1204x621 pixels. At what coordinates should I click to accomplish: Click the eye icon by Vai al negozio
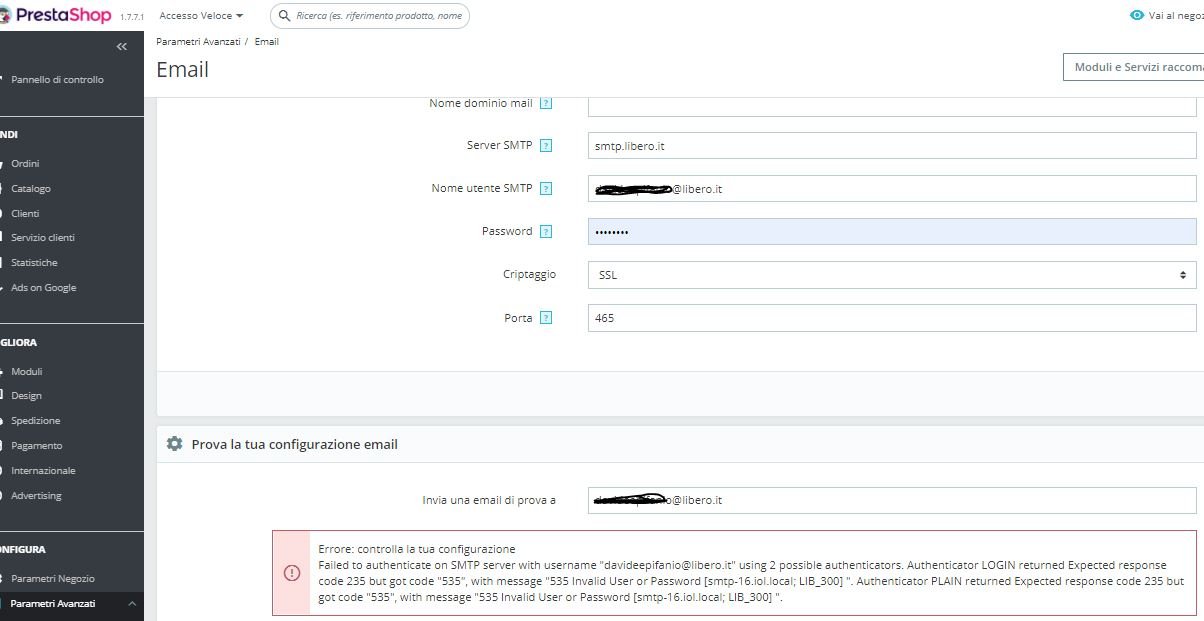[1137, 15]
